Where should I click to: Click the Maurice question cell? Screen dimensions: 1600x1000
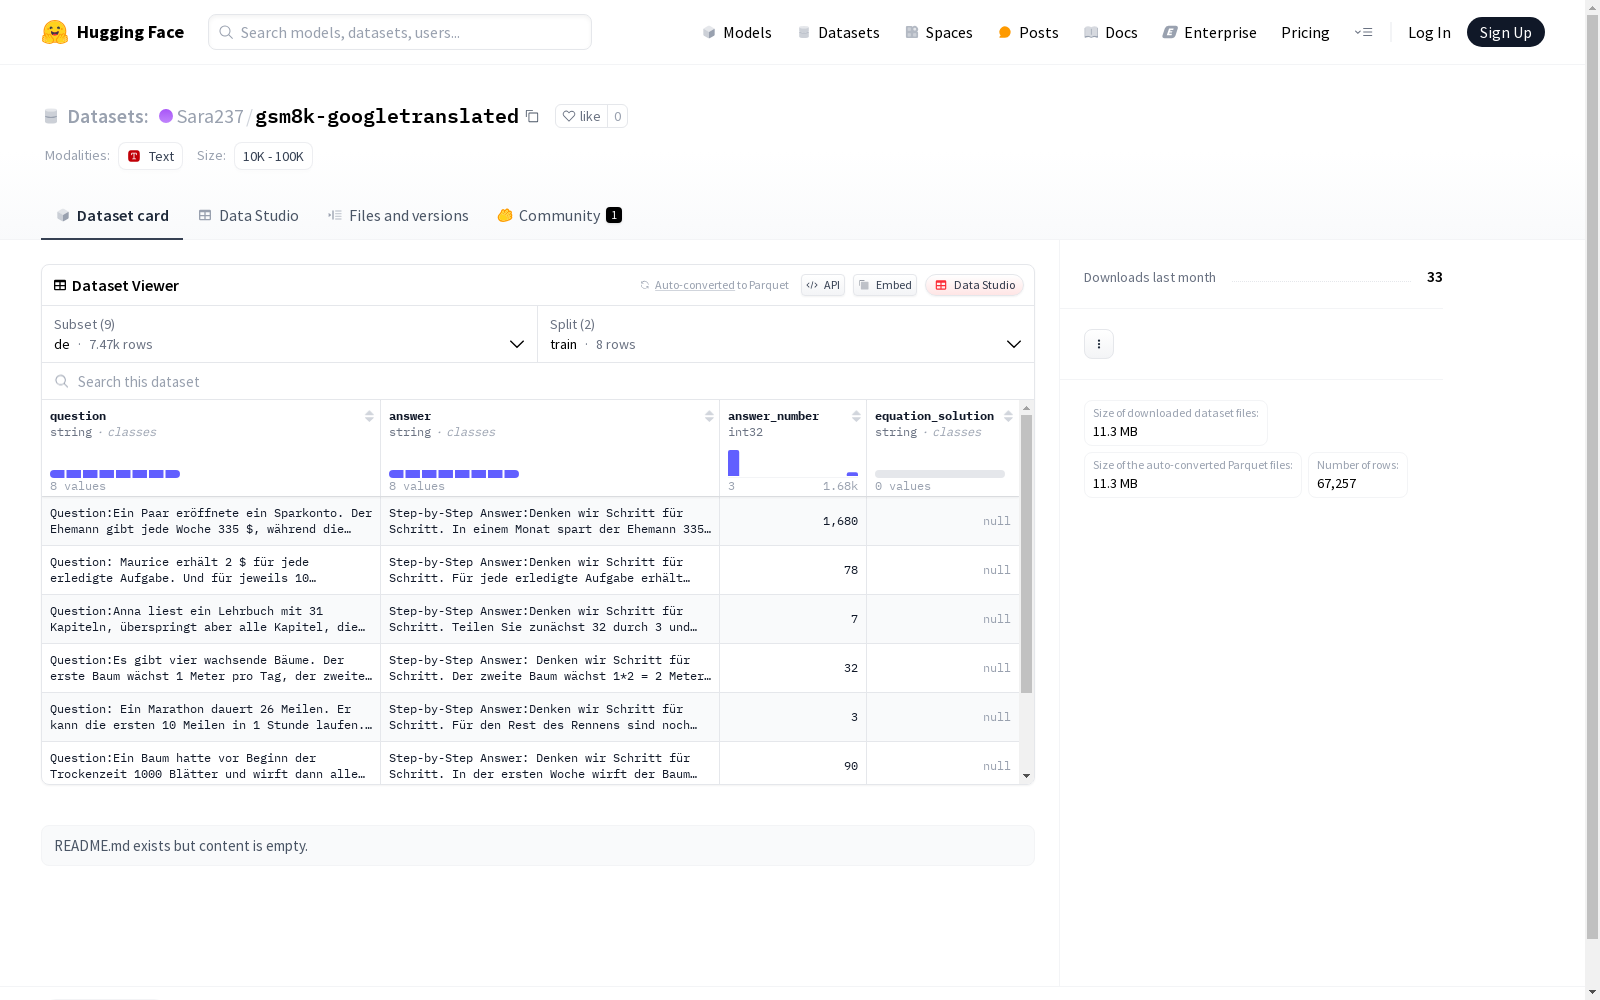[x=211, y=570]
